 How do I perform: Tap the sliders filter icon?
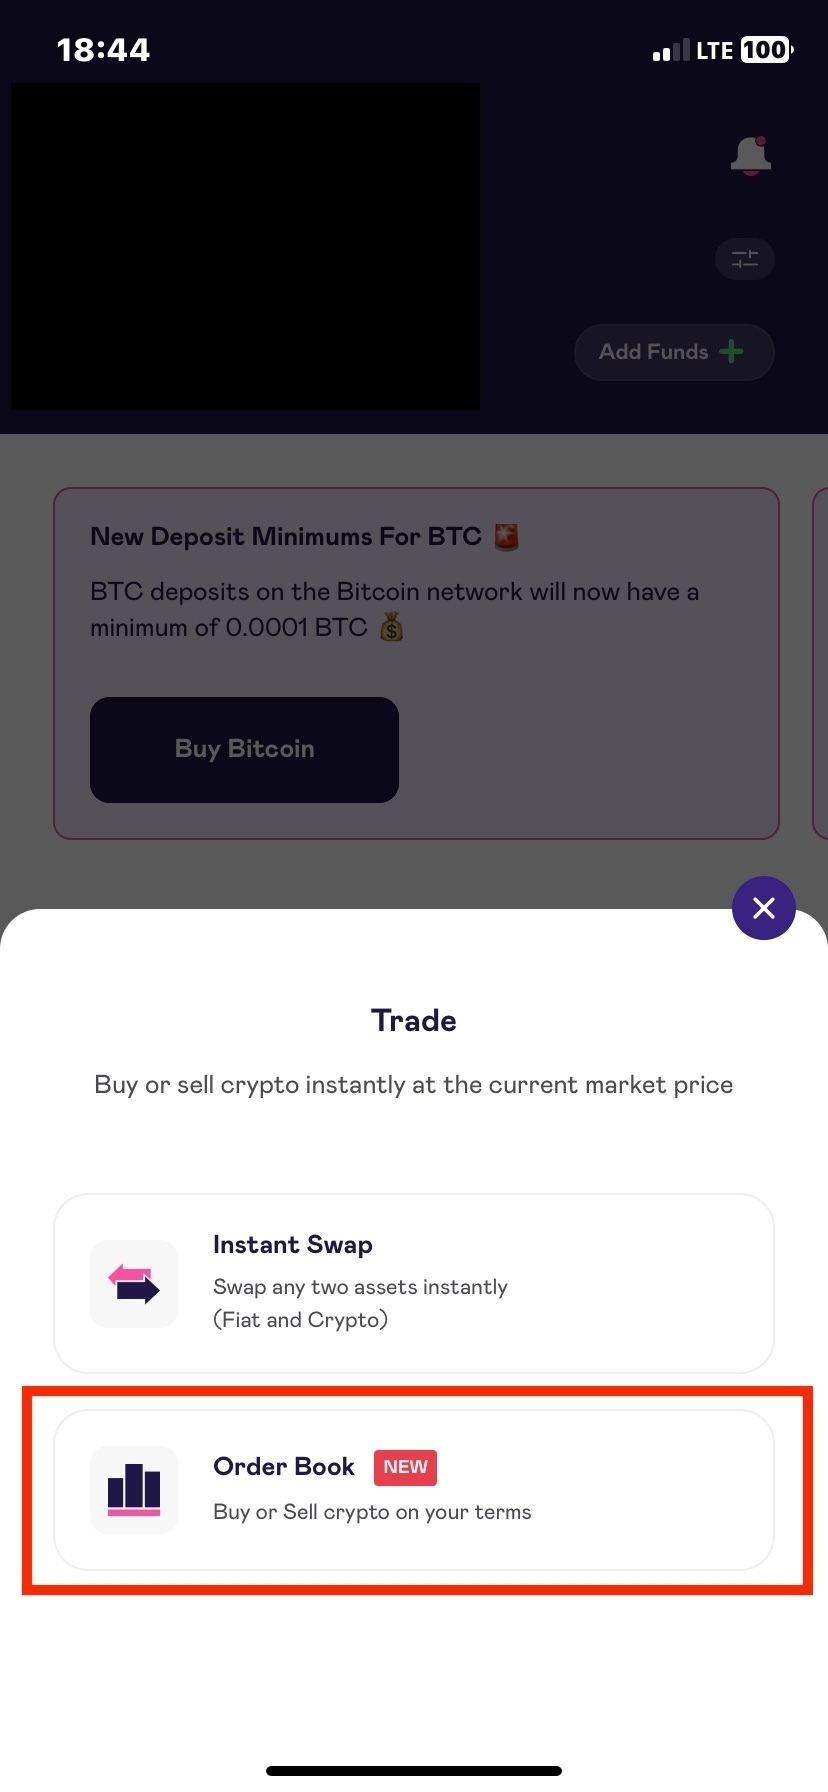pyautogui.click(x=745, y=260)
